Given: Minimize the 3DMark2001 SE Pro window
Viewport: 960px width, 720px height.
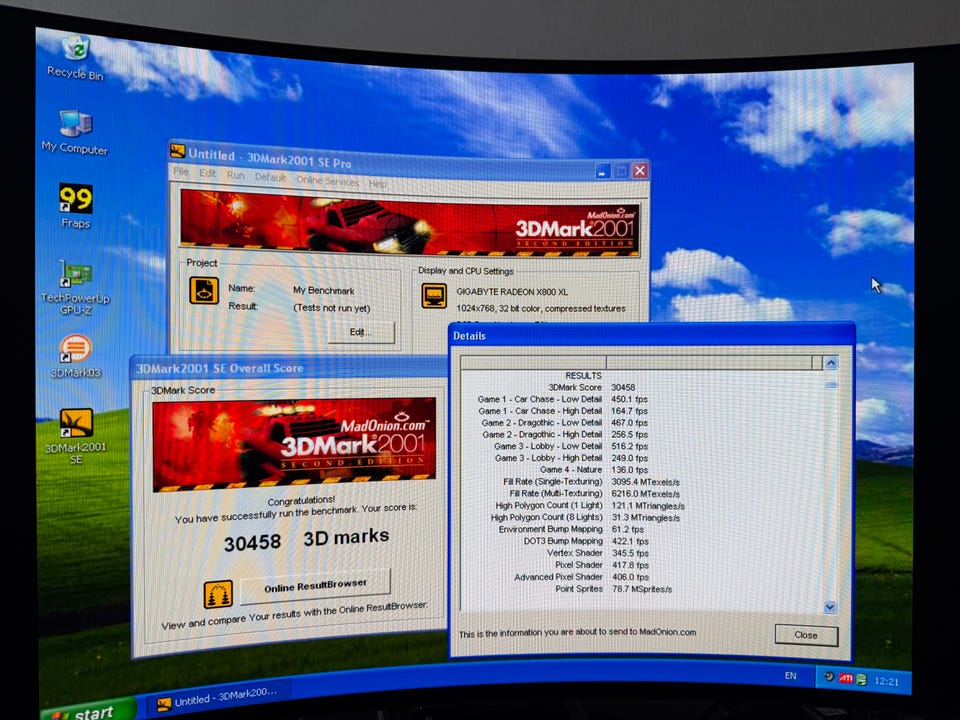Looking at the screenshot, I should pos(603,171).
